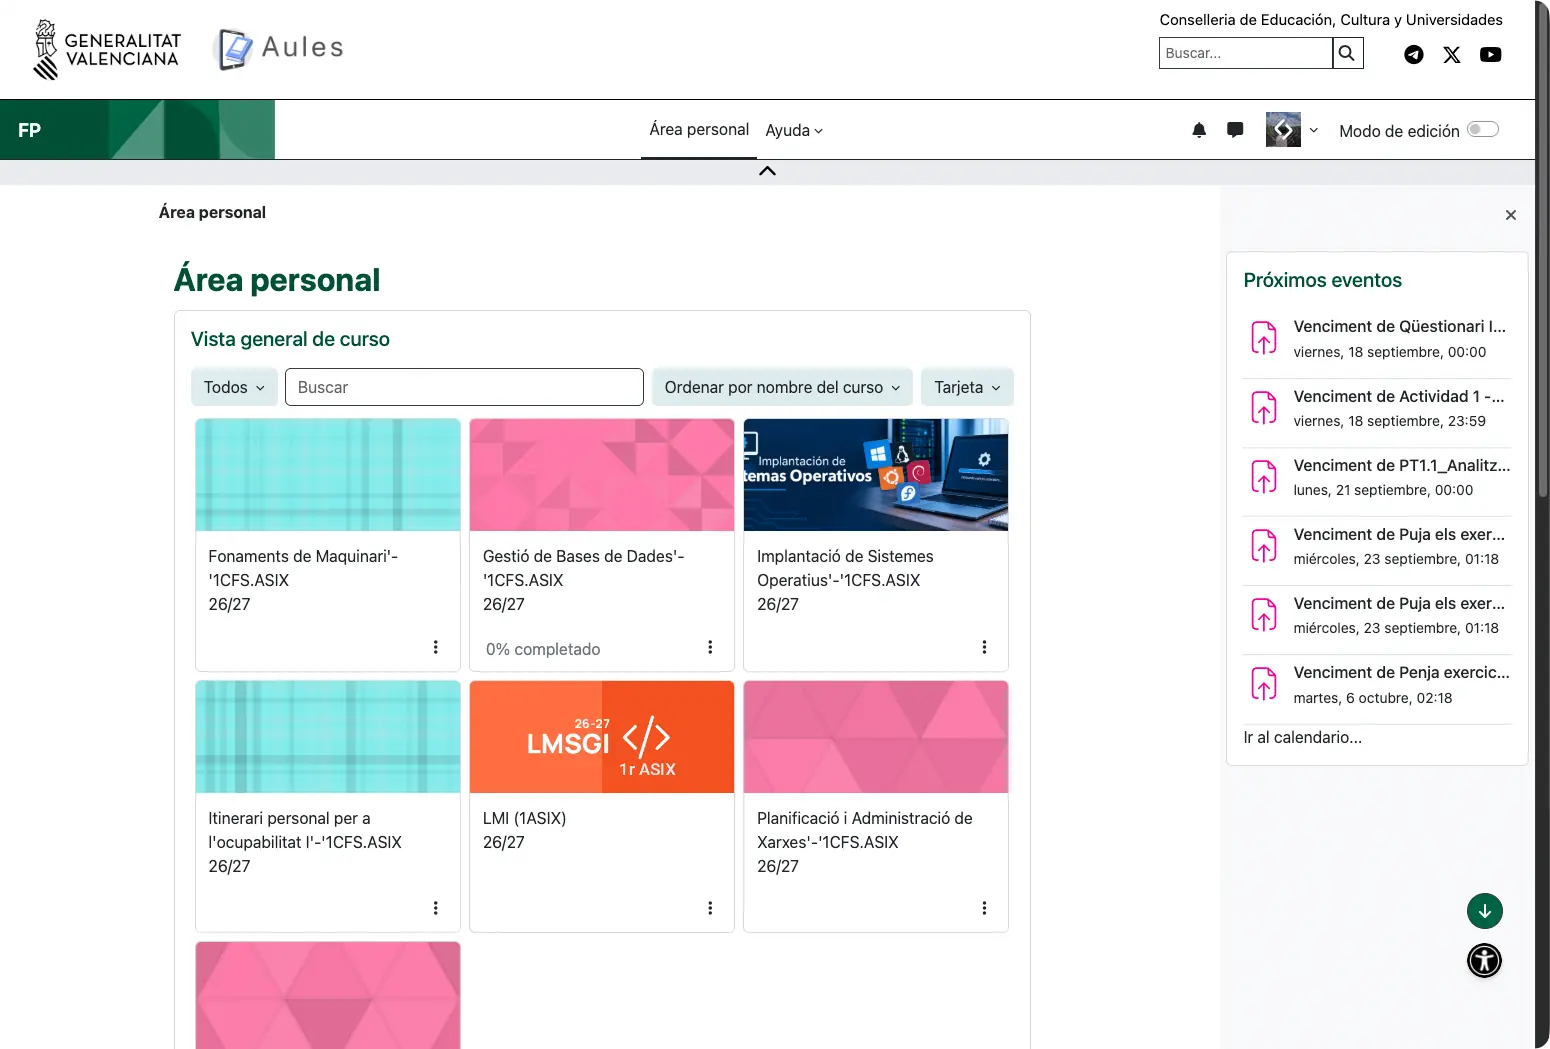Screen dimensions: 1550x1049
Task: Open options menu for Itinerari personal card
Action: [436, 908]
